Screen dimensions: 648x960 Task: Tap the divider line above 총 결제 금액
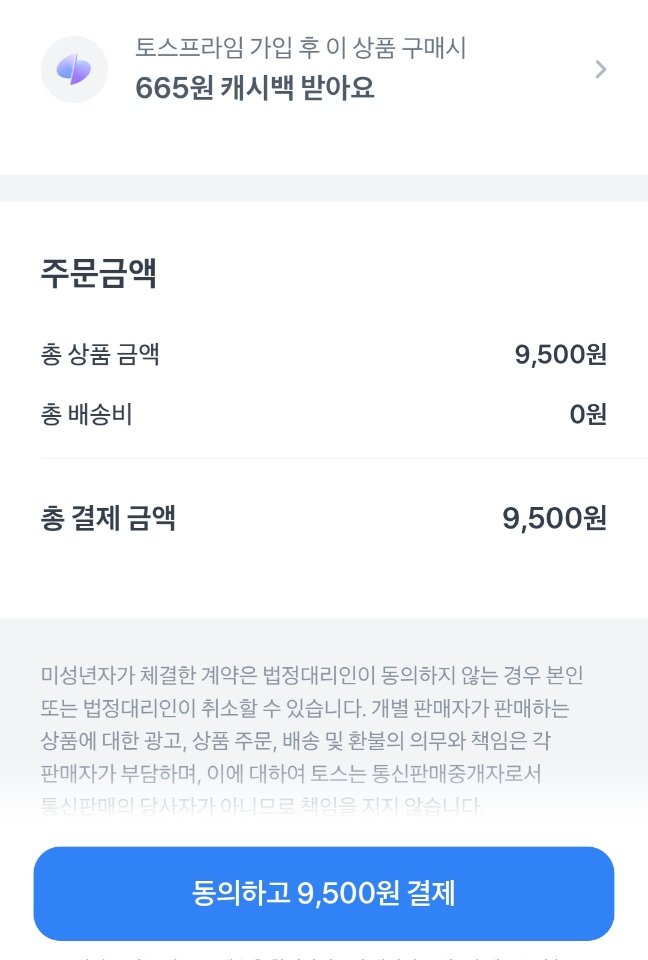[x=324, y=459]
